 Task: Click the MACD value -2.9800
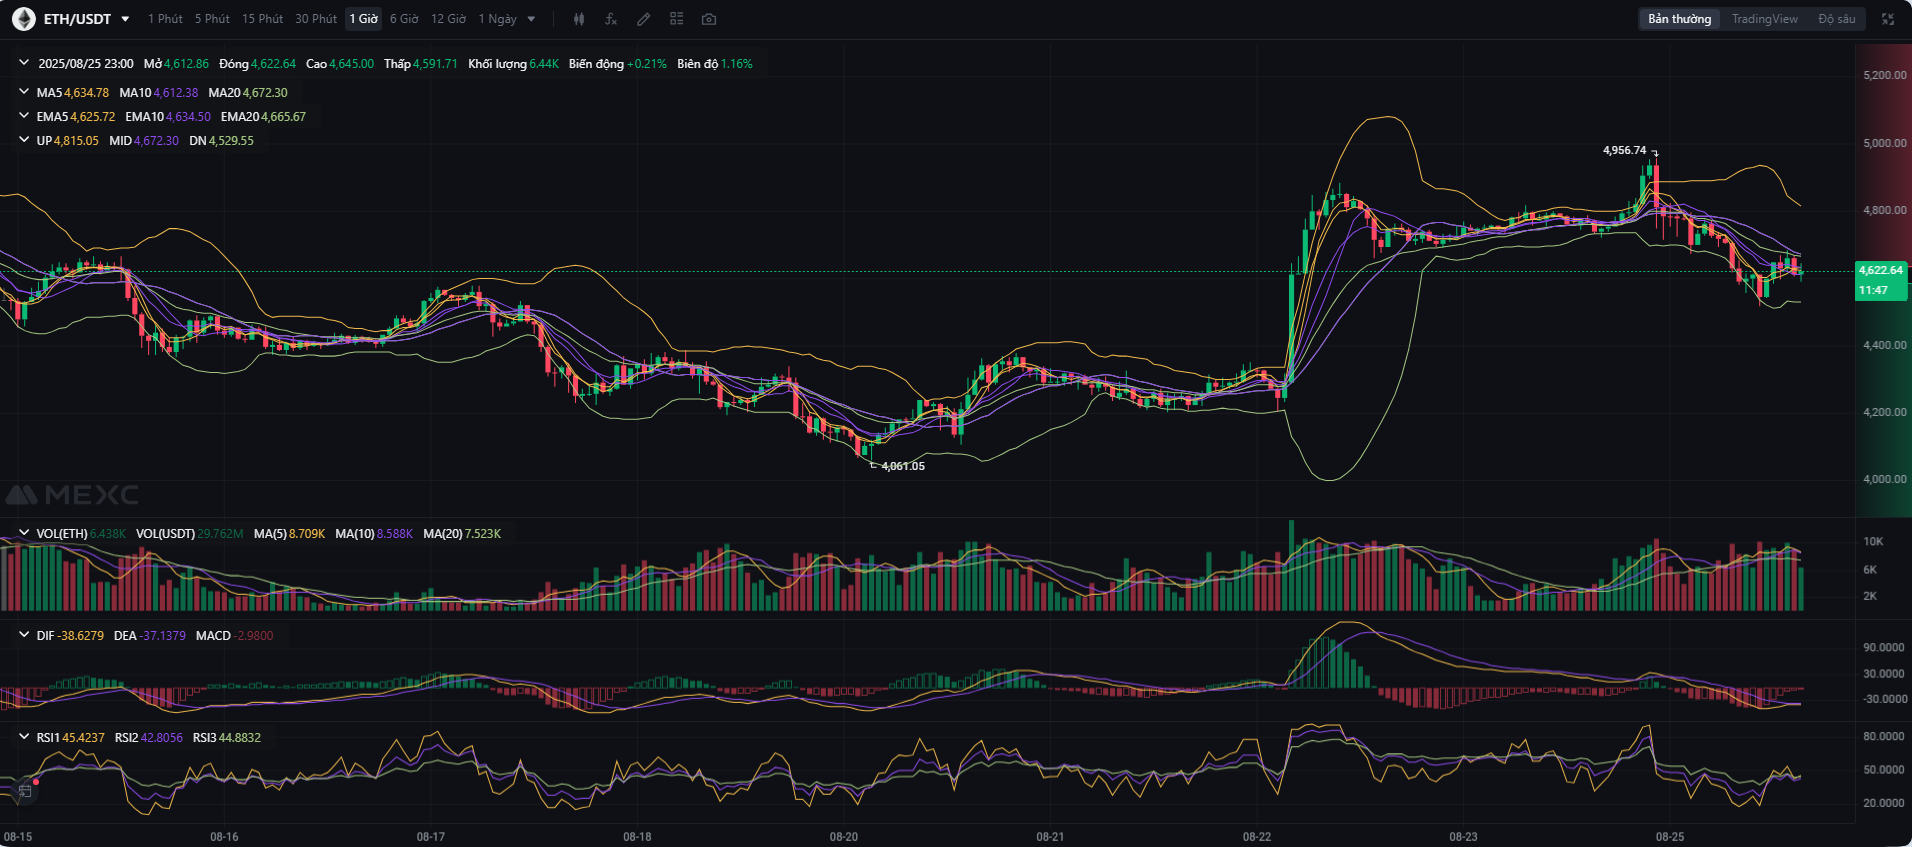tap(254, 635)
